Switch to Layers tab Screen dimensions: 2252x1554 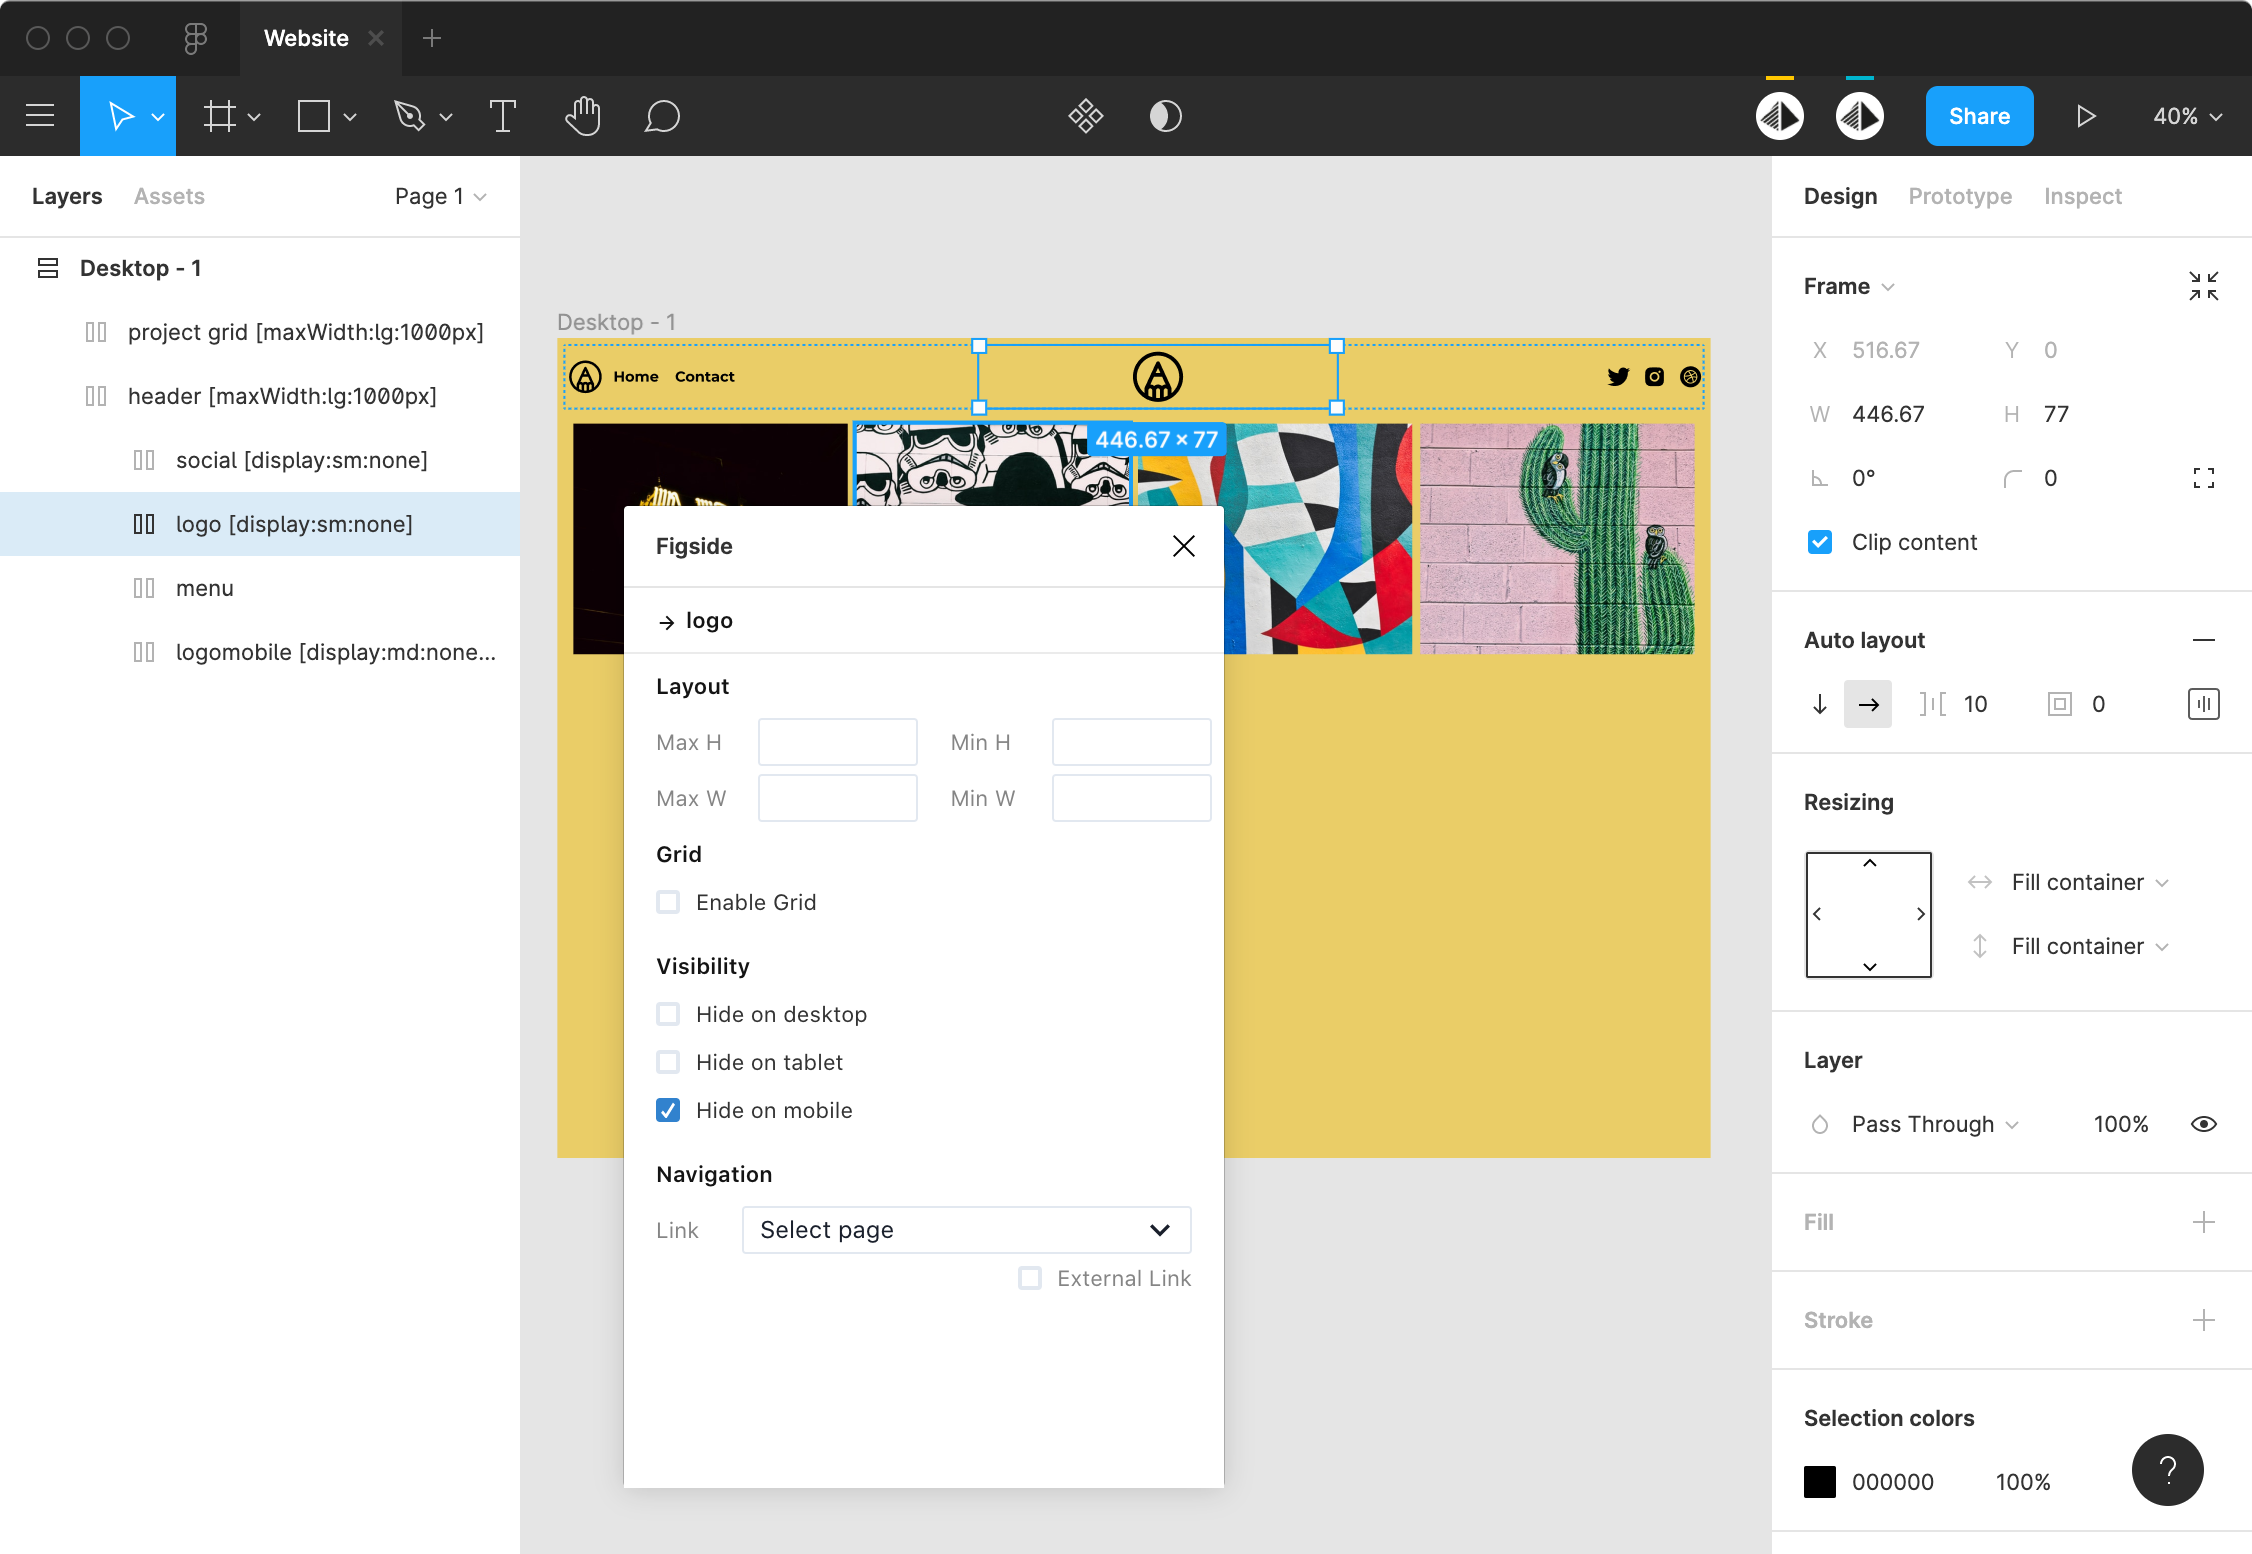click(67, 196)
